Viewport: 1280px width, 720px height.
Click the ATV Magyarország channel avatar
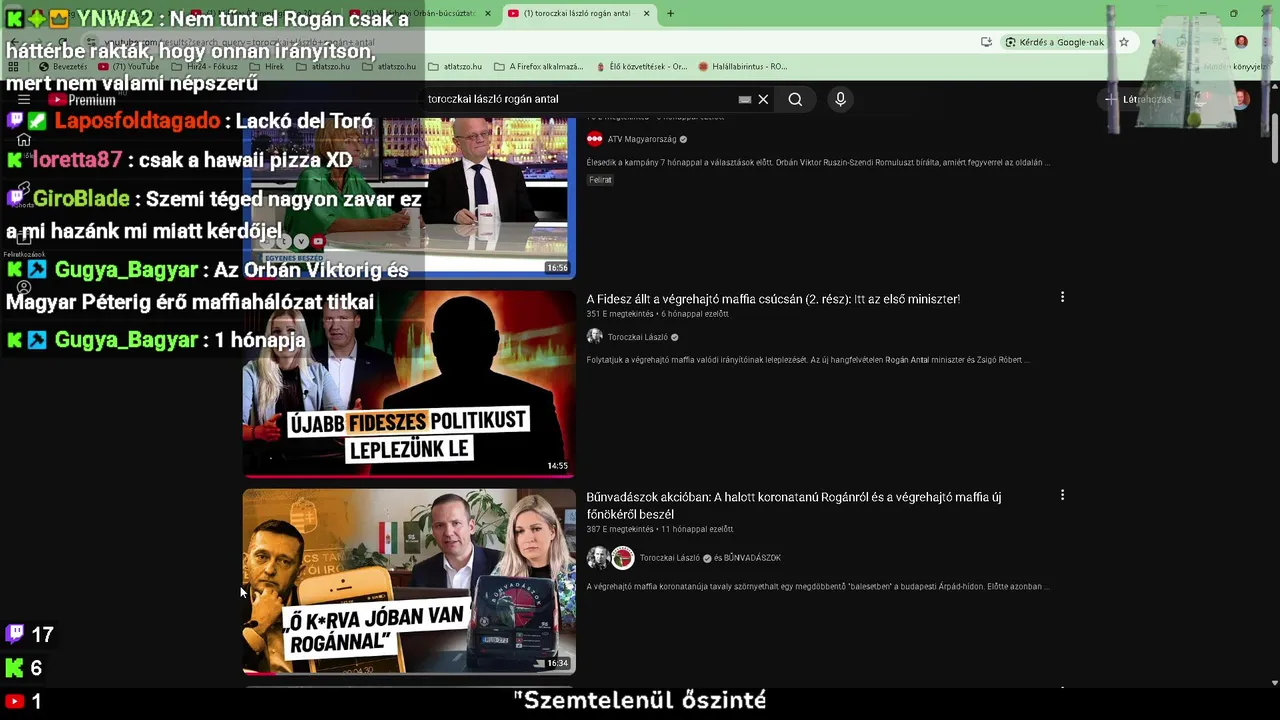[595, 139]
